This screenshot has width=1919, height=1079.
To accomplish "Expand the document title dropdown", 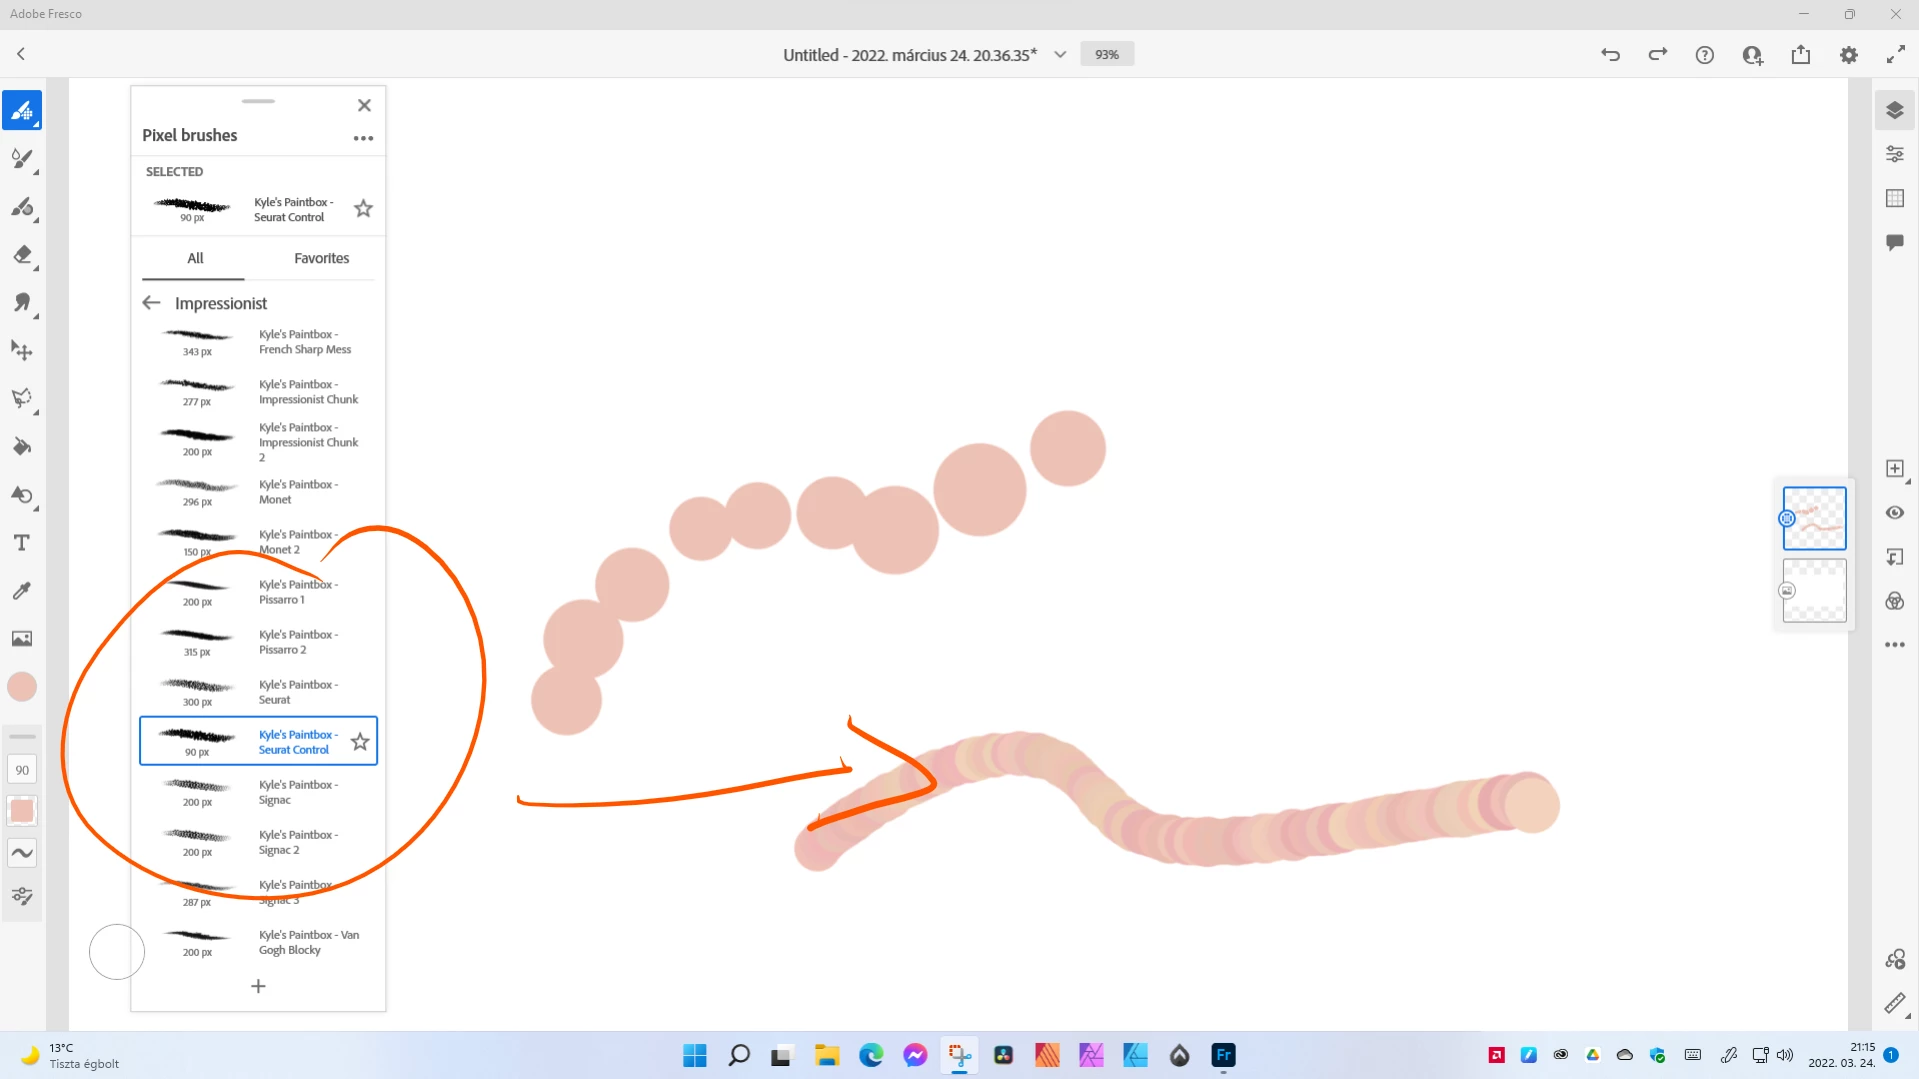I will coord(1060,55).
